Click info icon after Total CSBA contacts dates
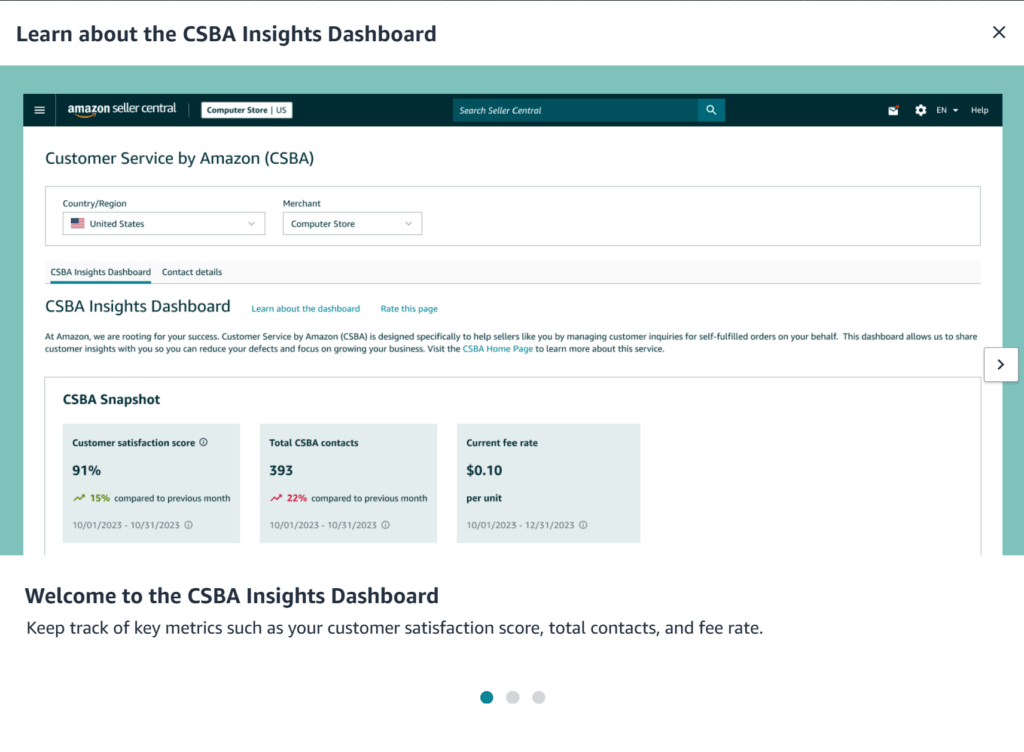 click(385, 525)
